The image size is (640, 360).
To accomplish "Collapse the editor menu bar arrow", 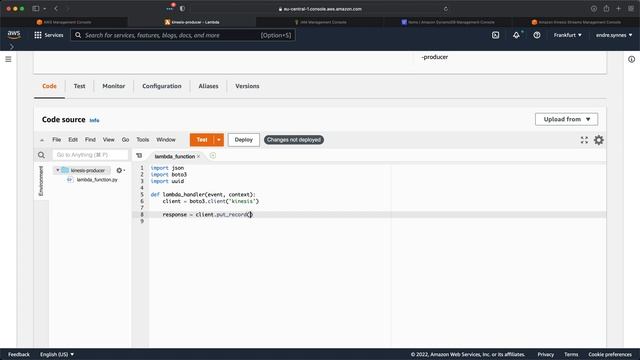I will [x=42, y=140].
